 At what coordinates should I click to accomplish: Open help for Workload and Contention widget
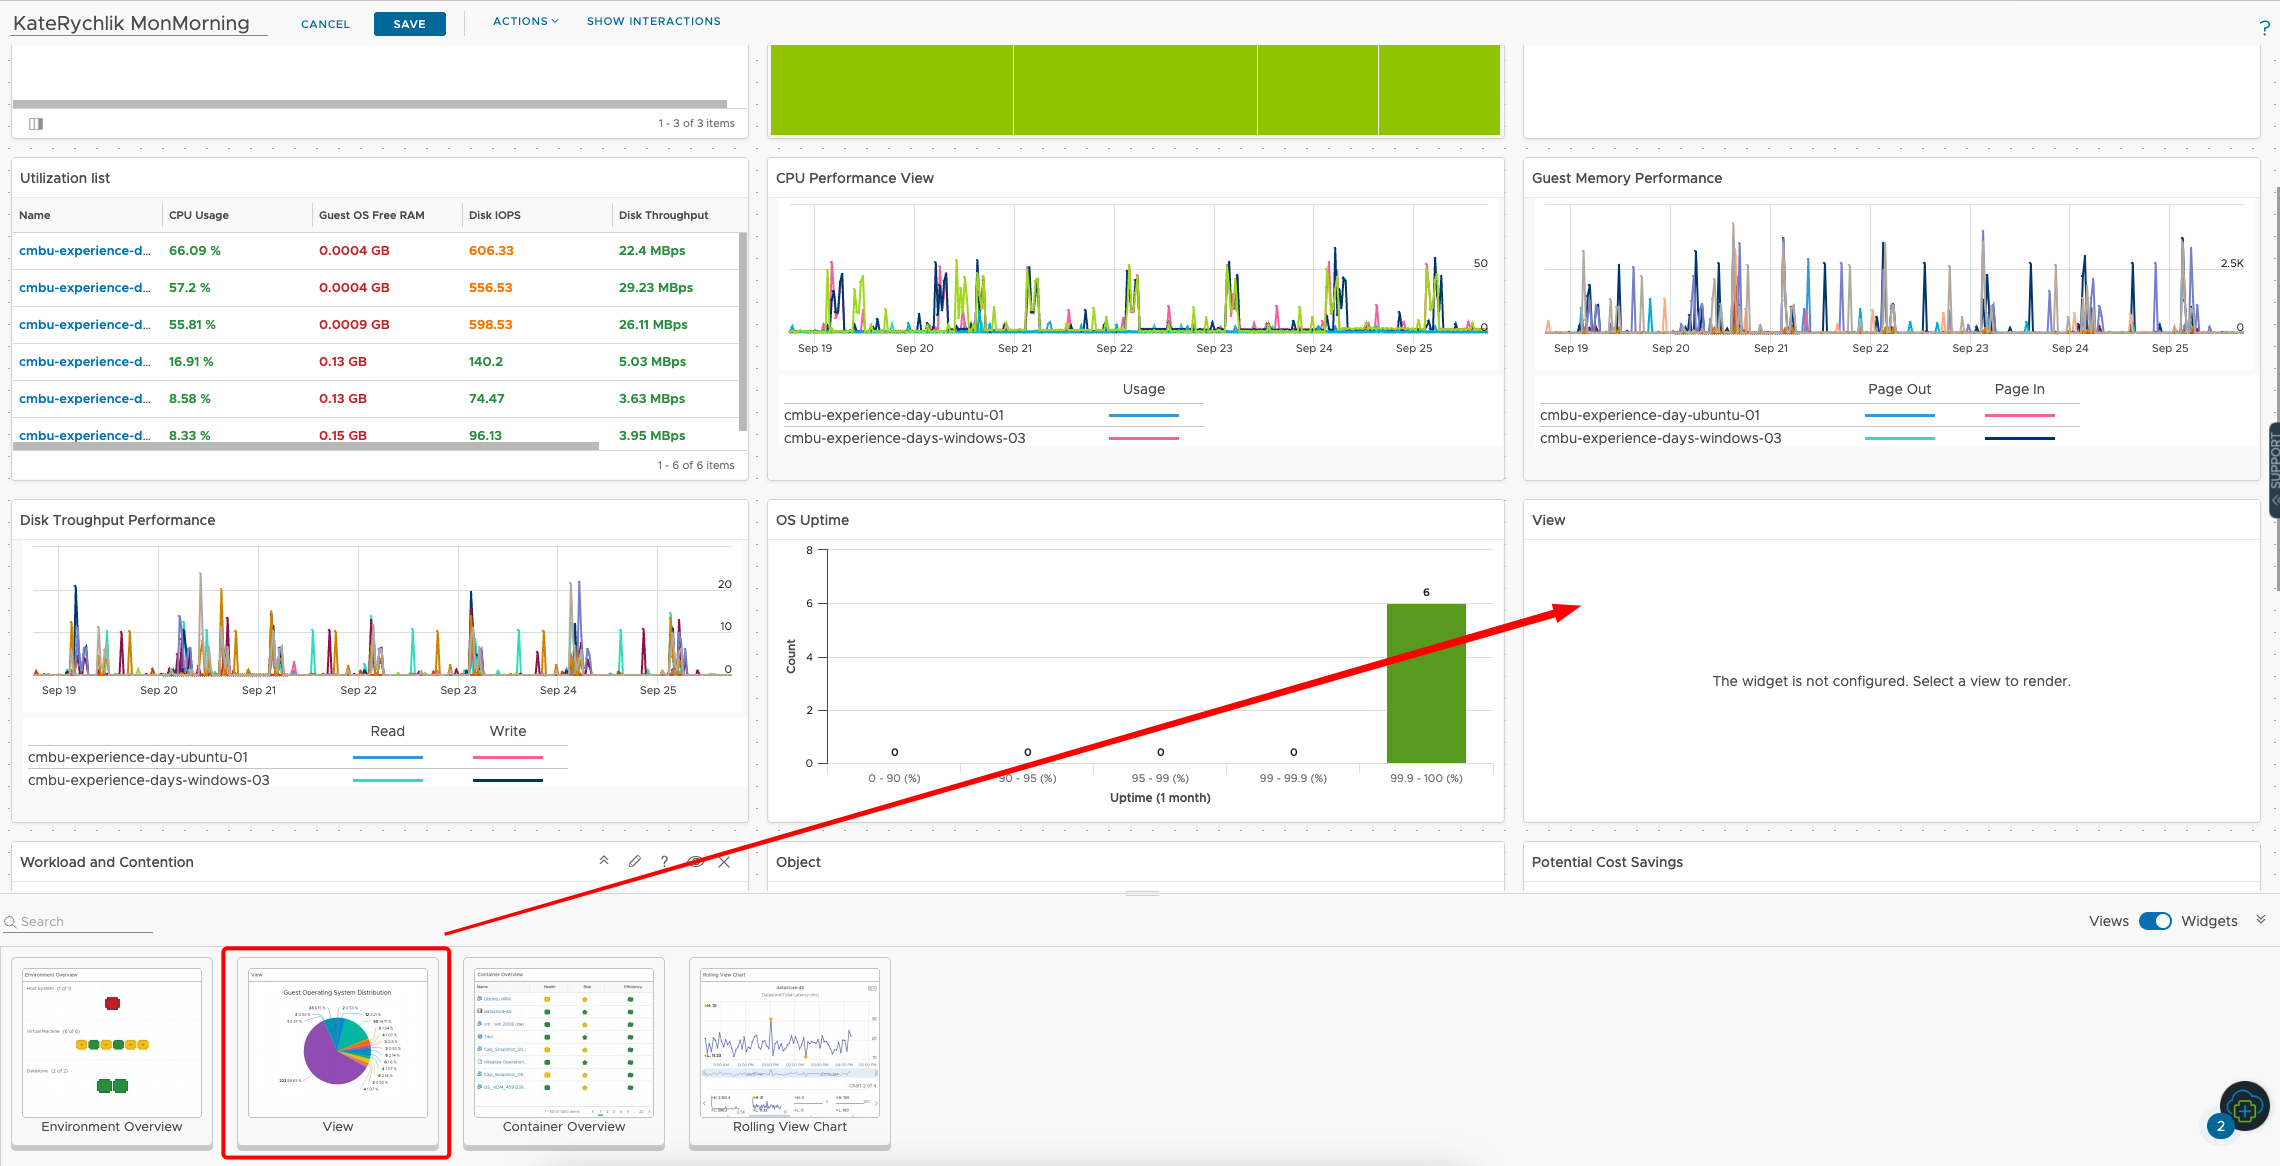(x=664, y=861)
